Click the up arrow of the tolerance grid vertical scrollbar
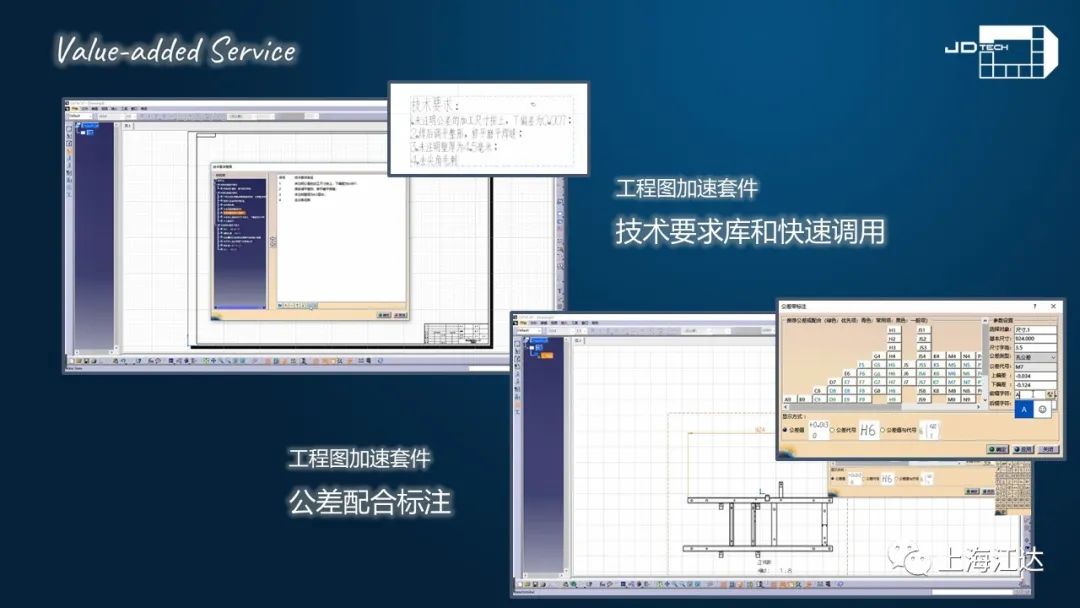The image size is (1080, 608). click(x=985, y=321)
